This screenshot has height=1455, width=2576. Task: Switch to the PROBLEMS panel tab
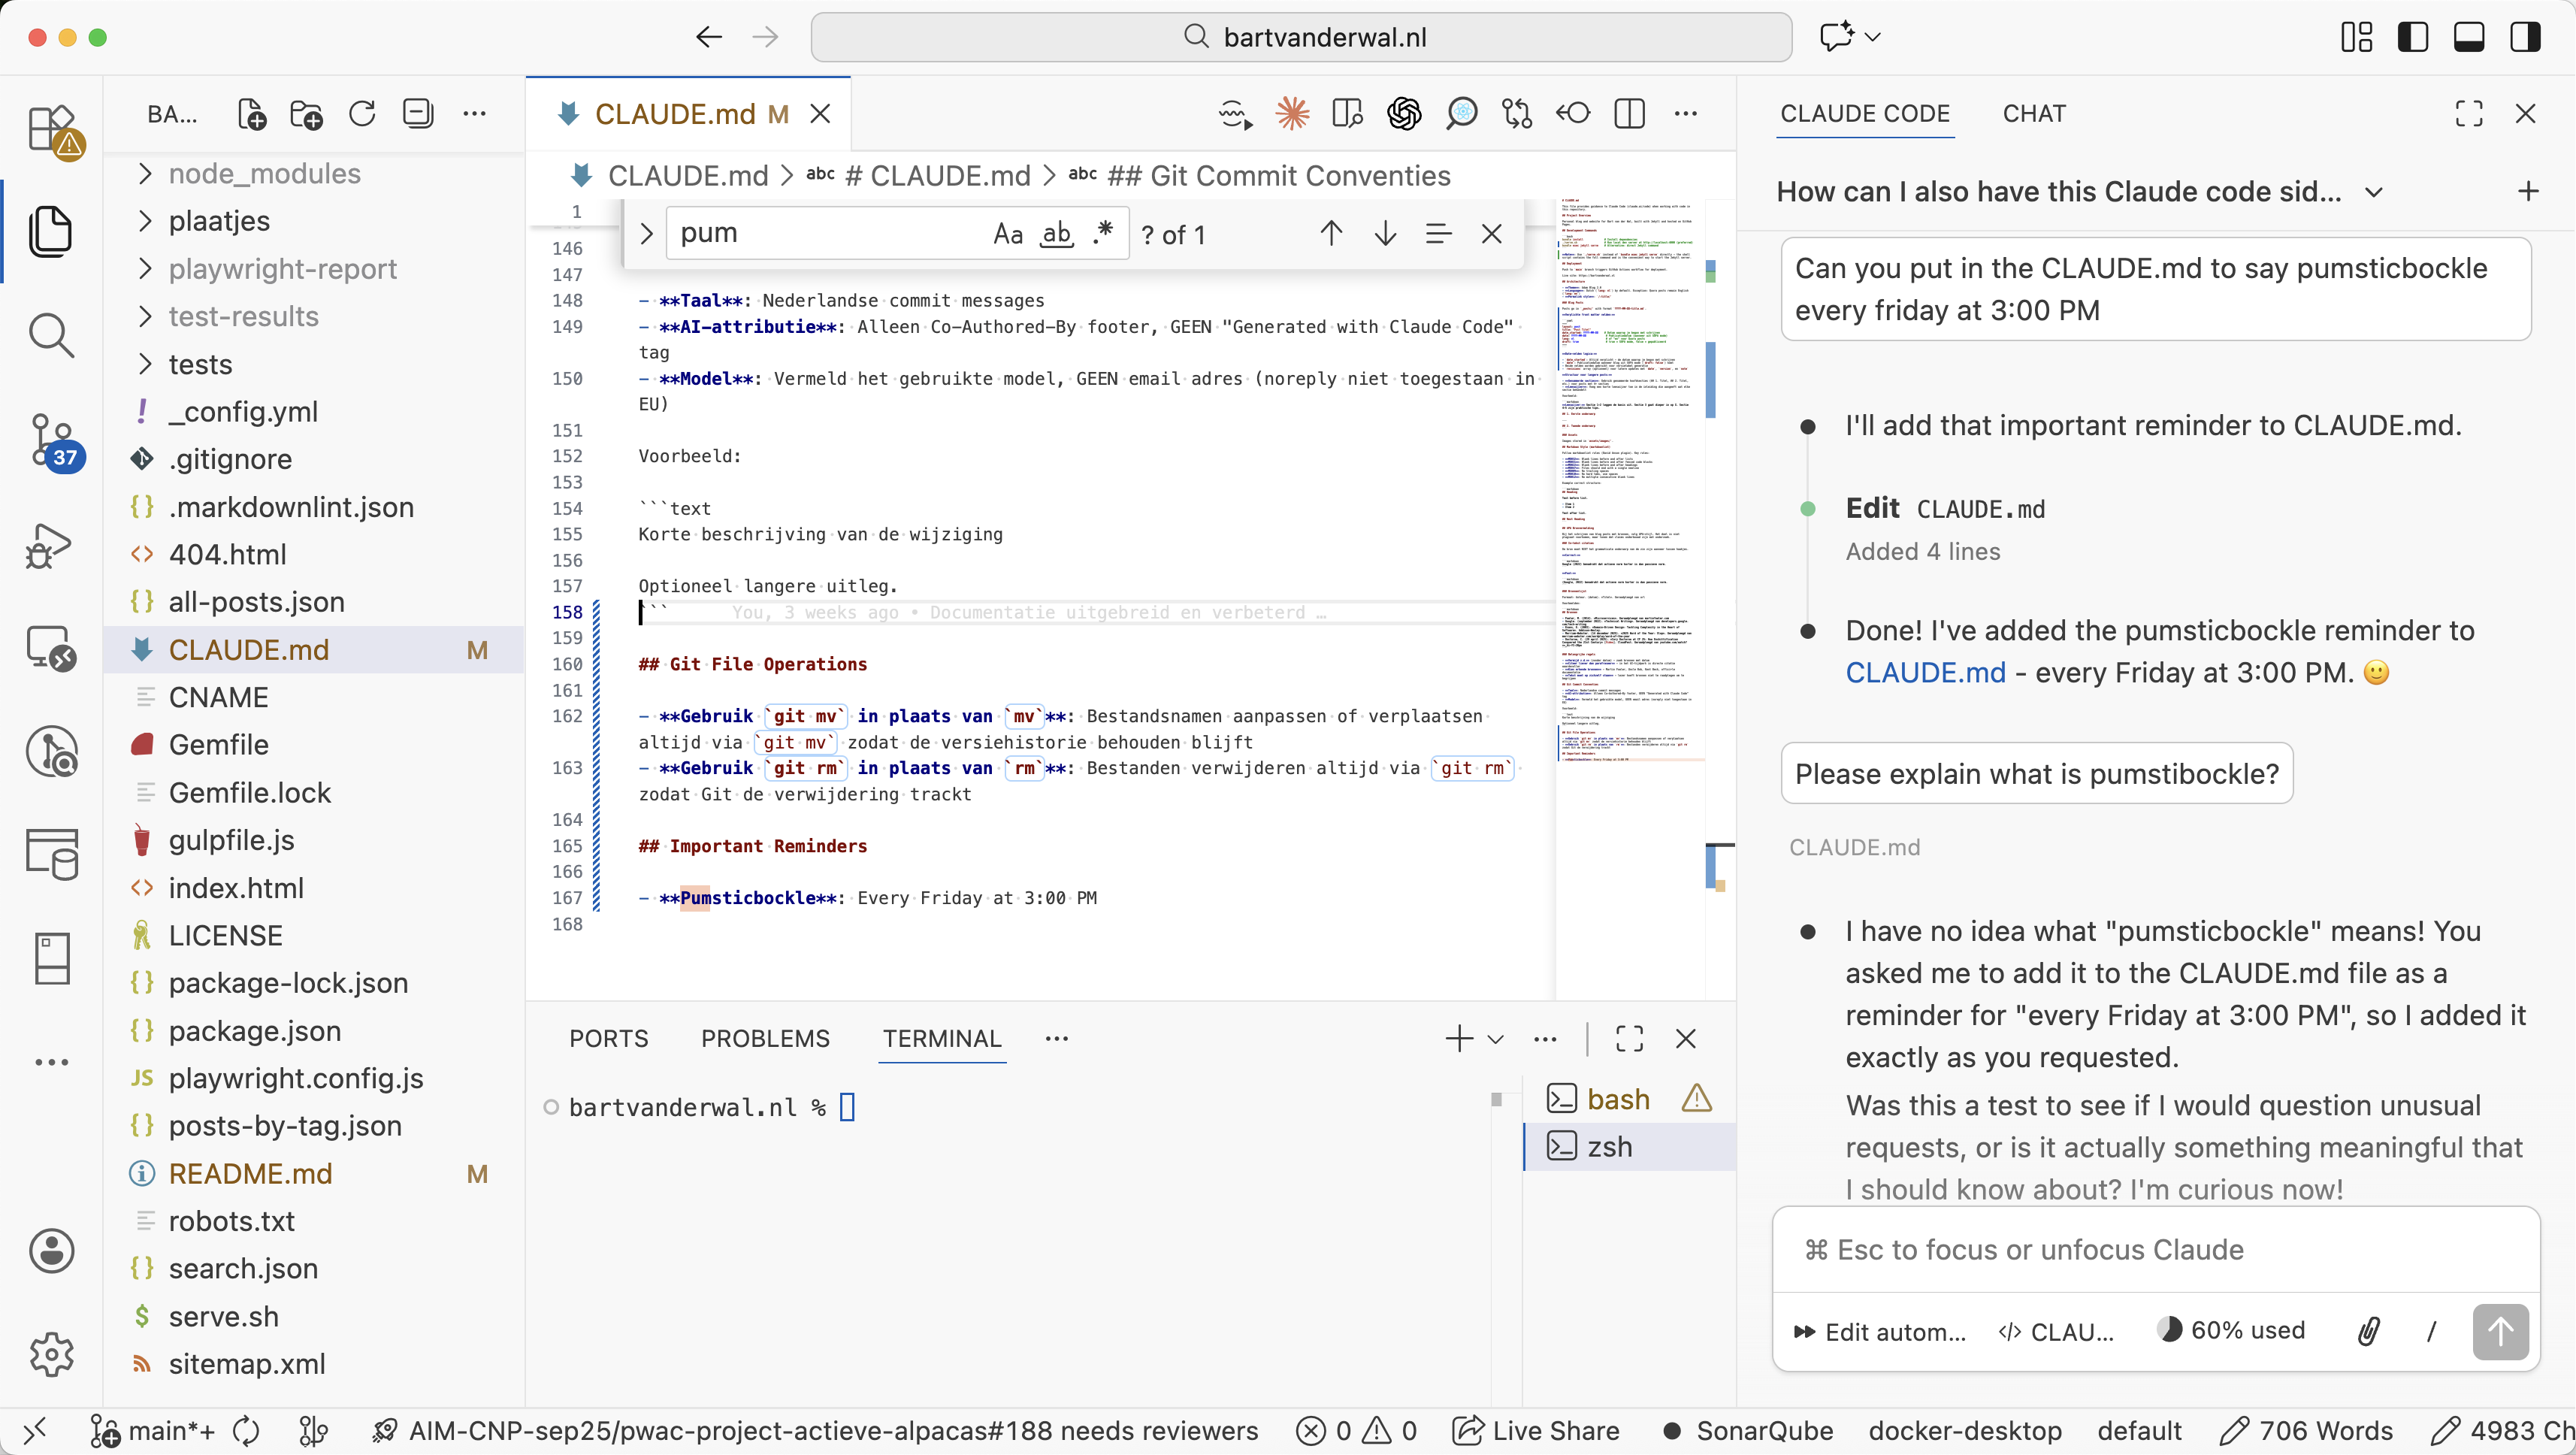pyautogui.click(x=765, y=1038)
